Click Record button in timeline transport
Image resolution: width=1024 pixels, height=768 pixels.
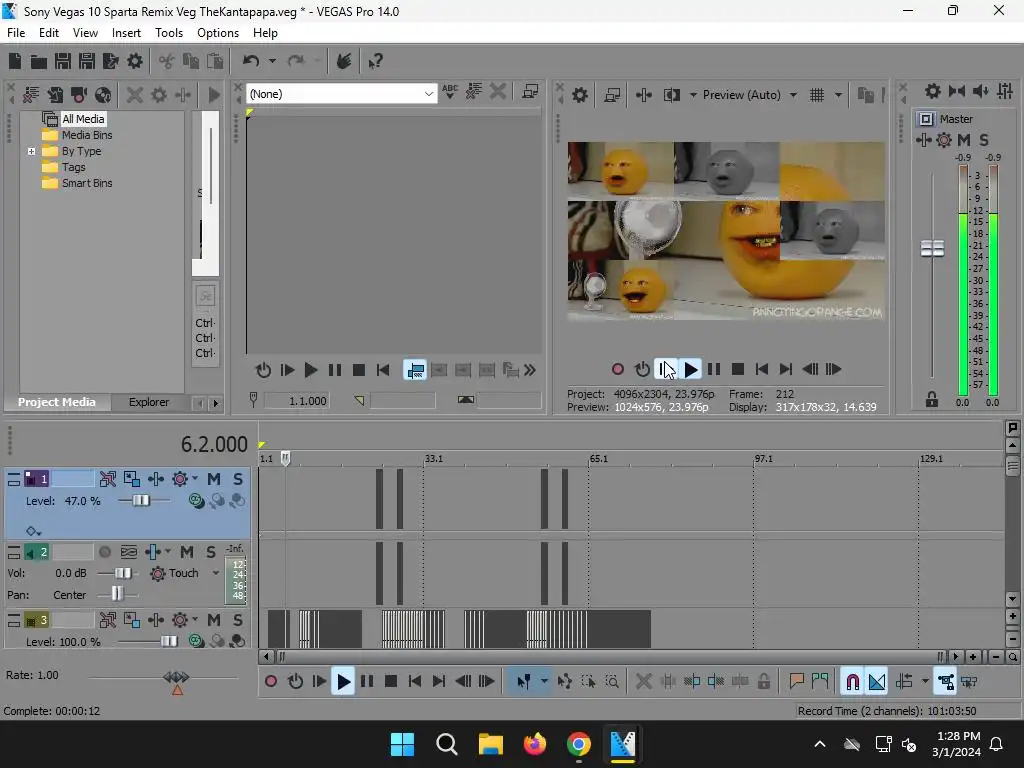pyautogui.click(x=271, y=682)
